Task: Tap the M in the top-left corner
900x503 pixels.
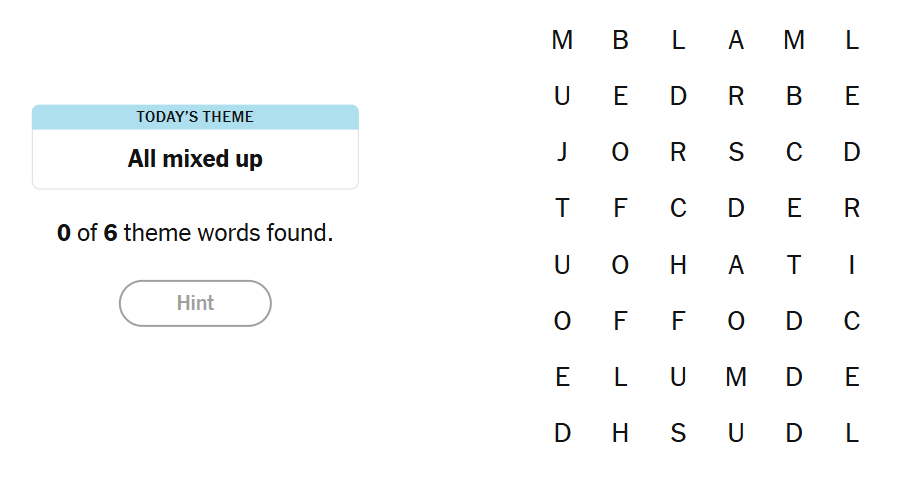Action: [x=562, y=41]
